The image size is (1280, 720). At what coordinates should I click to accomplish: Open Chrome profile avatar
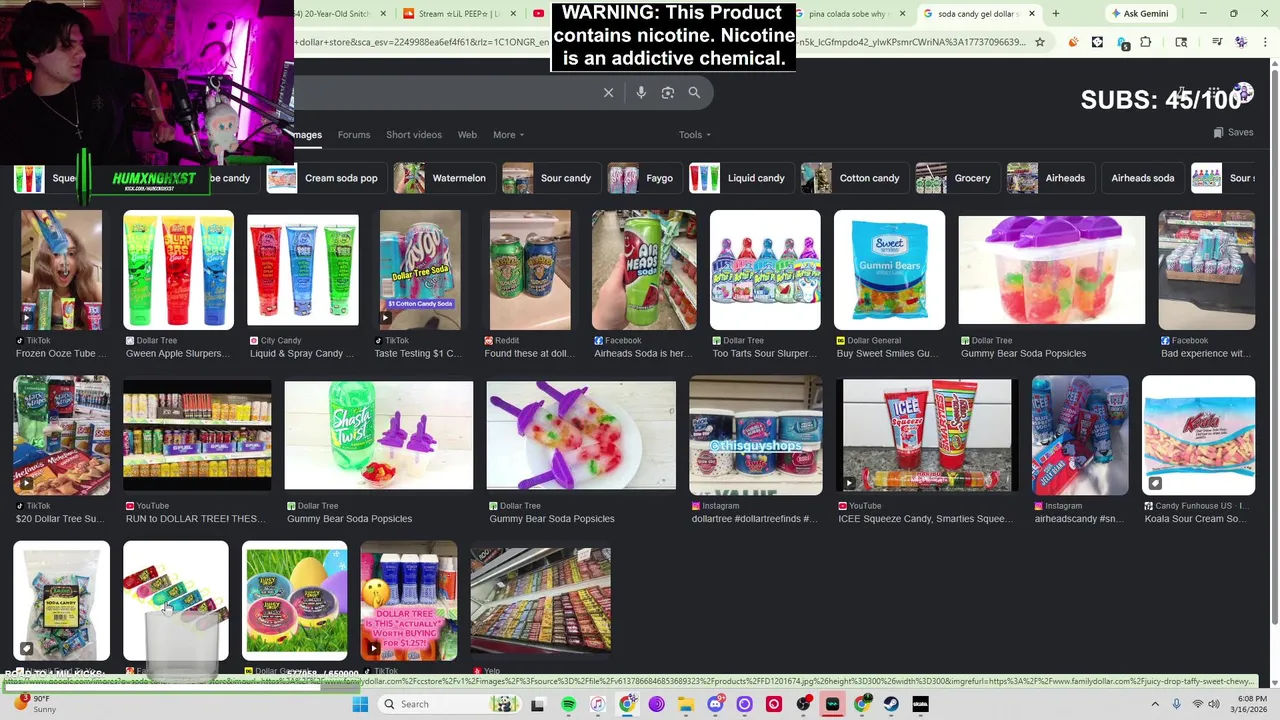click(1241, 42)
